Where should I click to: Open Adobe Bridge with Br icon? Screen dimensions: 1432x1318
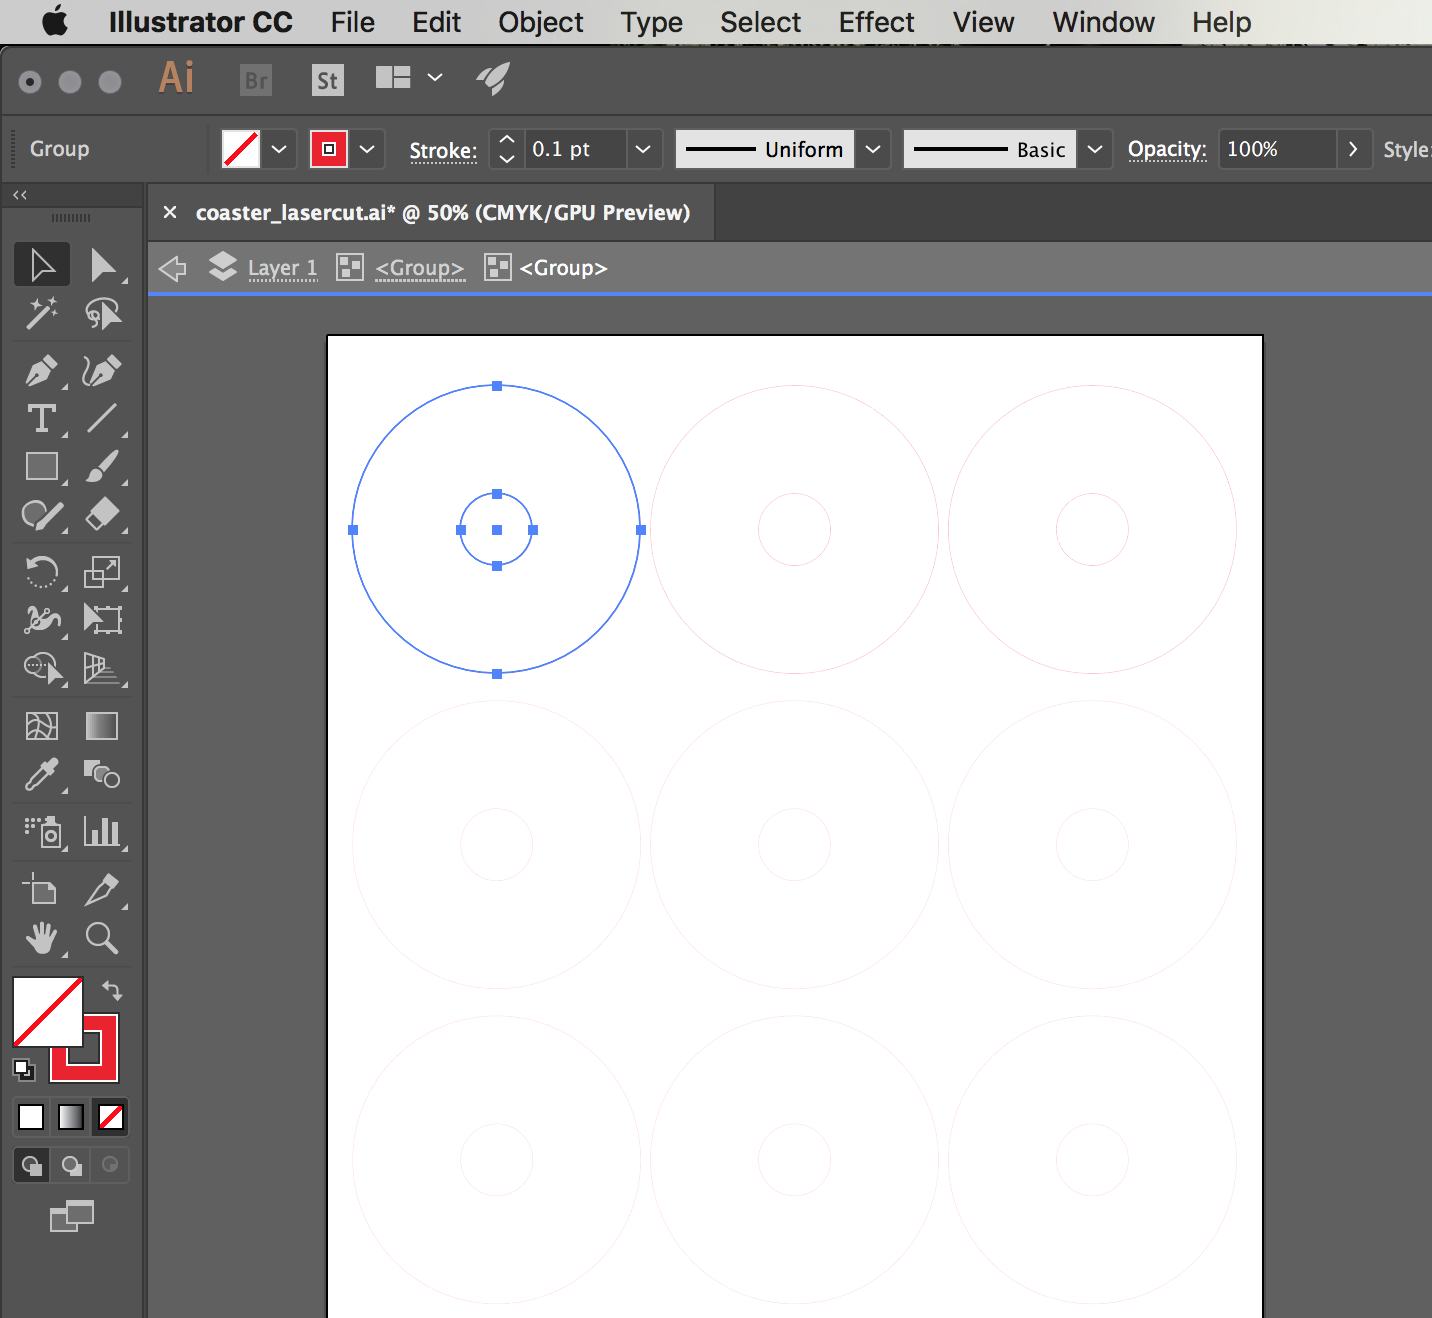click(x=257, y=80)
